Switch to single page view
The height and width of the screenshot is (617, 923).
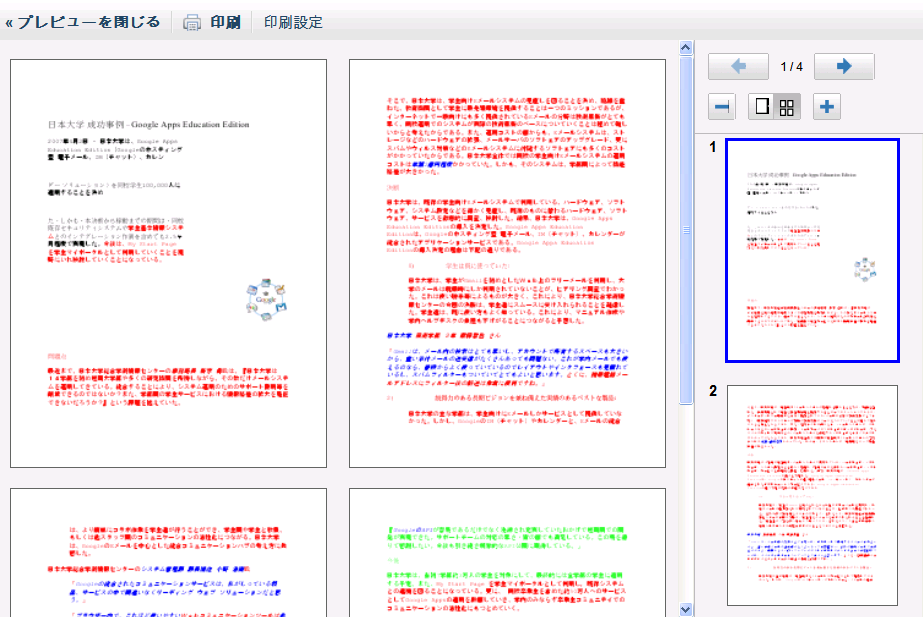pos(761,107)
